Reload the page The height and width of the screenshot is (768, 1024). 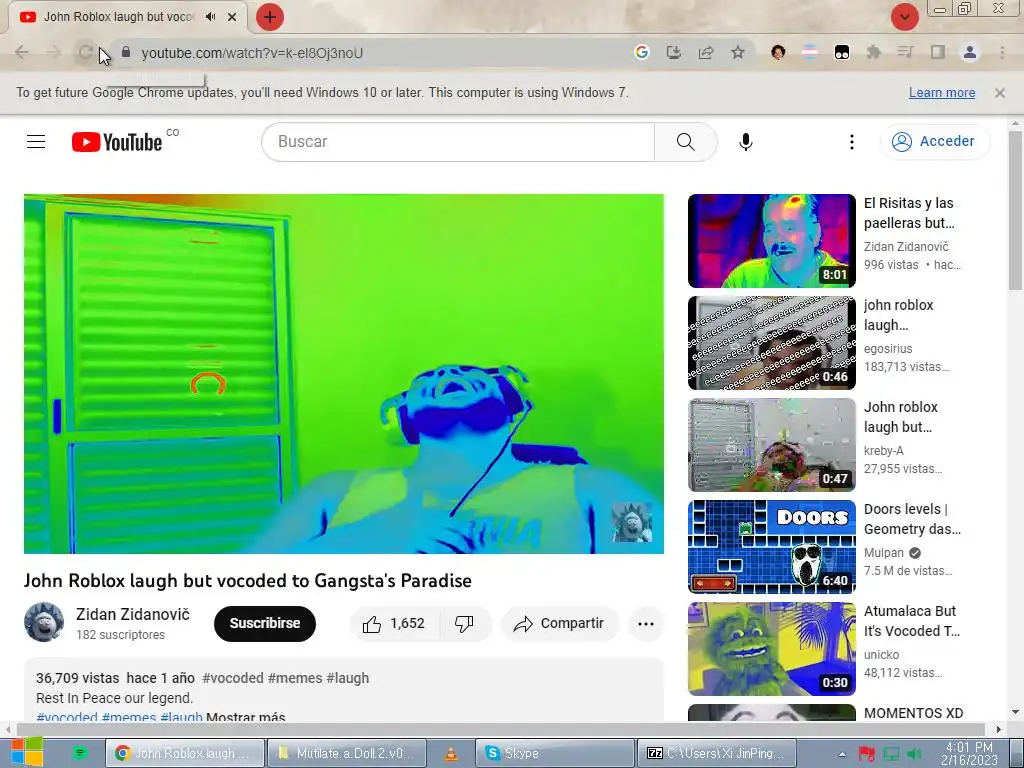(85, 52)
